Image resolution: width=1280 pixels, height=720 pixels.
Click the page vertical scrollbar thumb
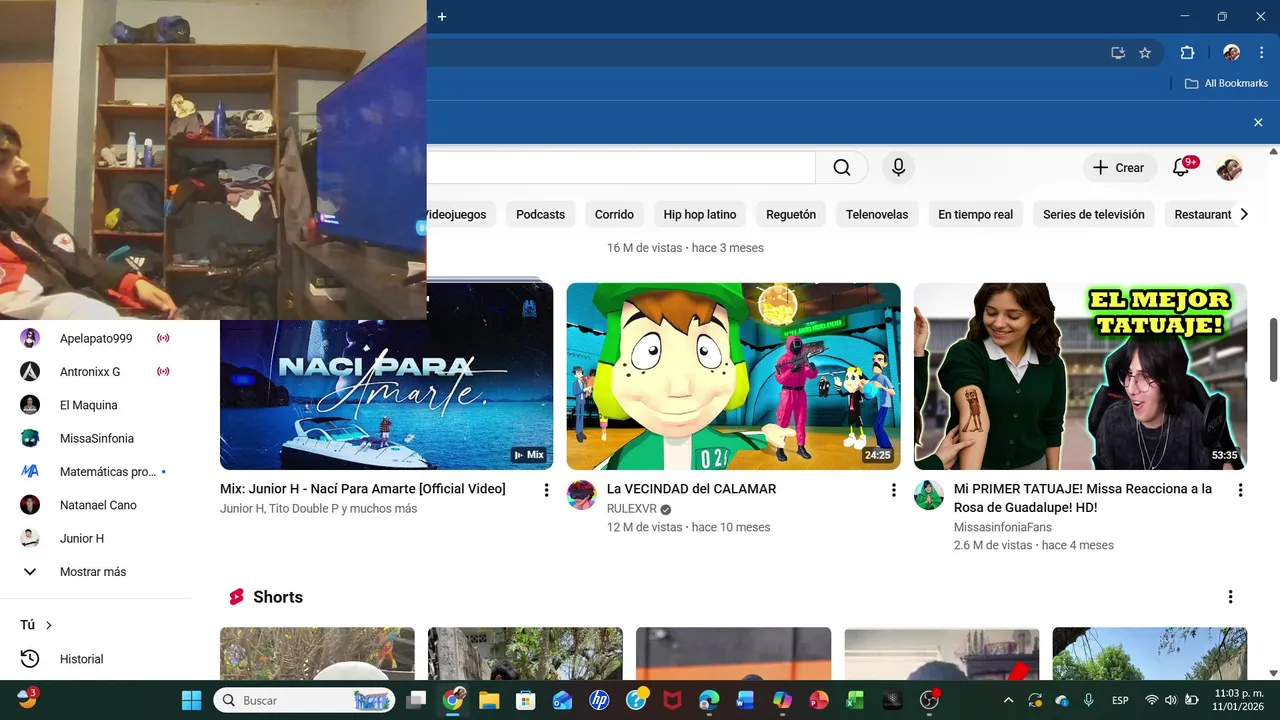(1273, 349)
